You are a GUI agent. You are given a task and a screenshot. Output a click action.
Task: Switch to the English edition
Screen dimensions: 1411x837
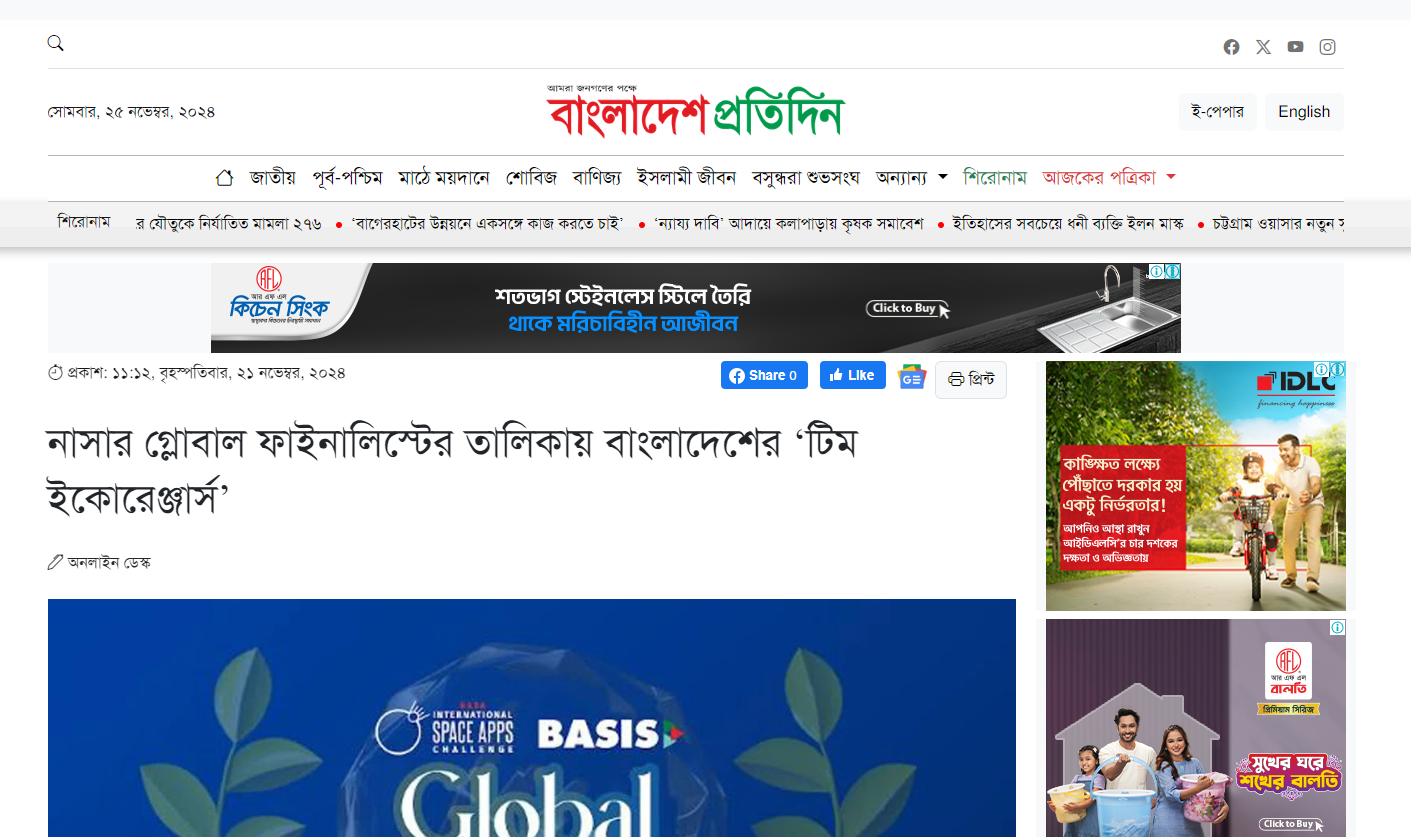[x=1304, y=112]
